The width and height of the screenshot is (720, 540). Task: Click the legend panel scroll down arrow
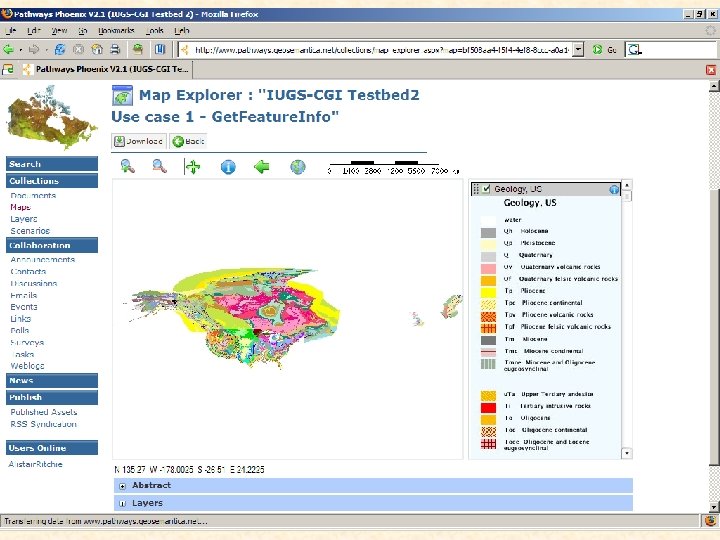click(627, 454)
